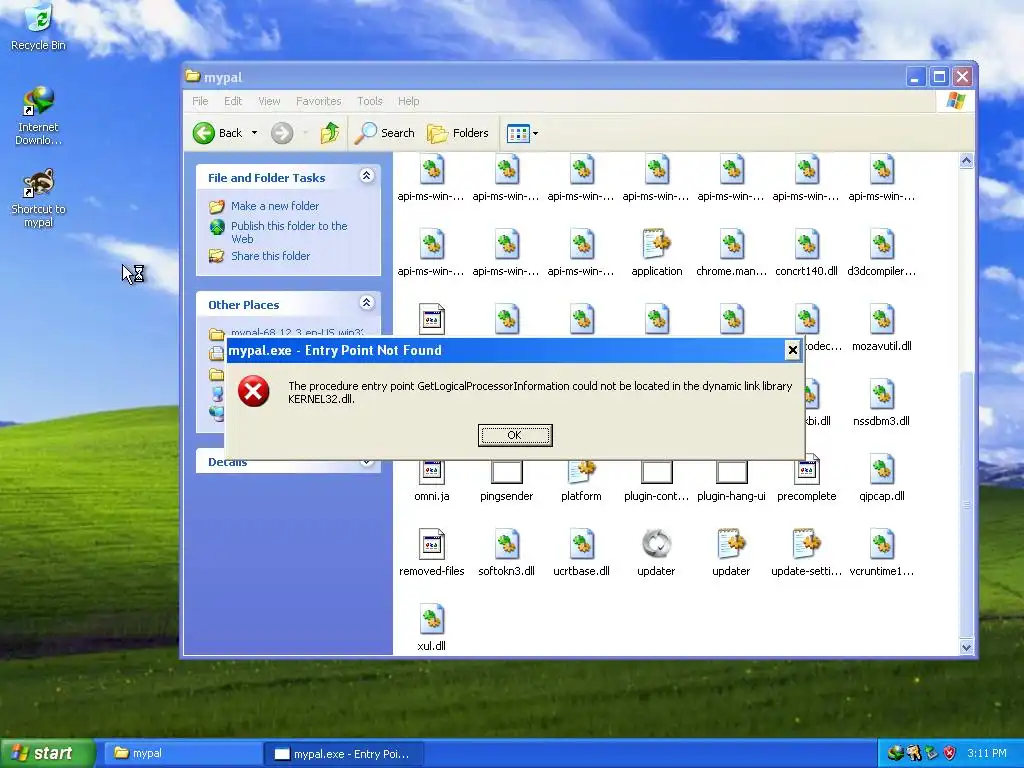The width and height of the screenshot is (1024, 768).
Task: Click the Internet Download Manager globe tray icon
Action: click(895, 753)
